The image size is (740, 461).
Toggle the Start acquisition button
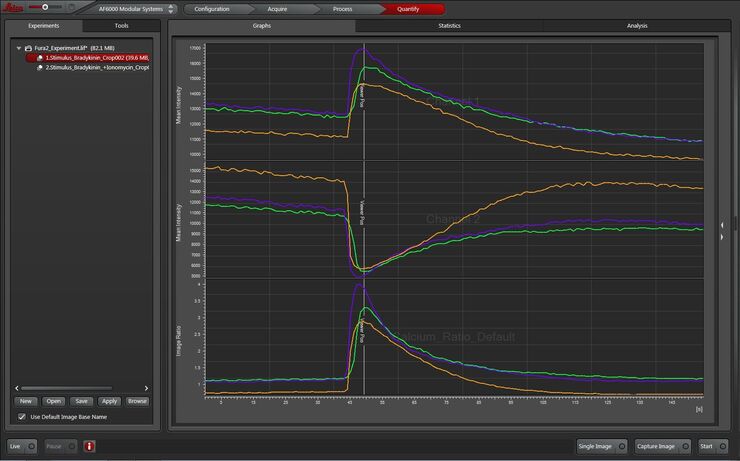click(x=713, y=446)
